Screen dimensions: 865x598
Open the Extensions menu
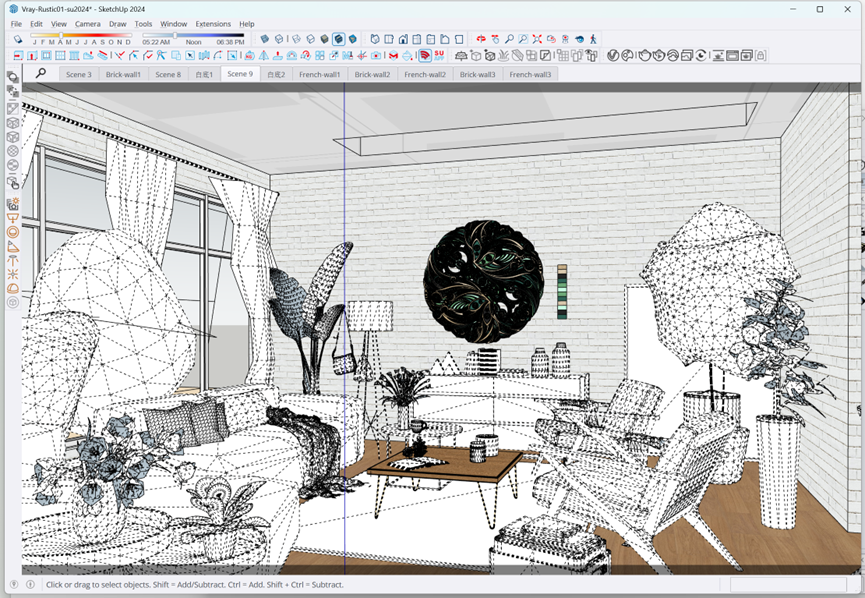[213, 23]
